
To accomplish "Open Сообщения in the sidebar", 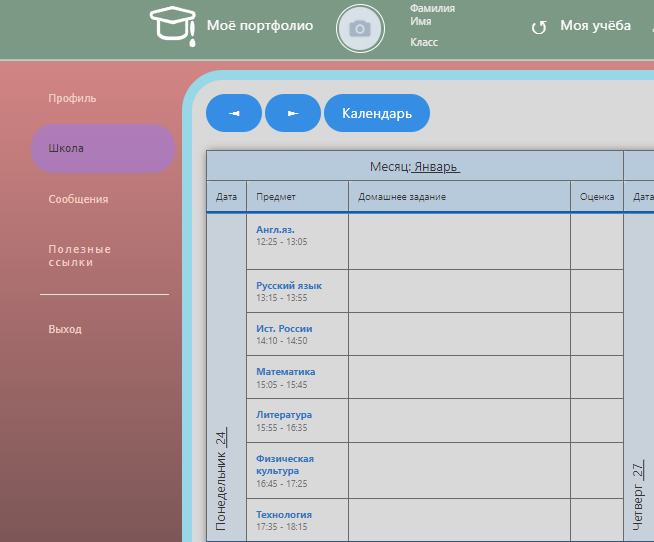I will pos(78,199).
